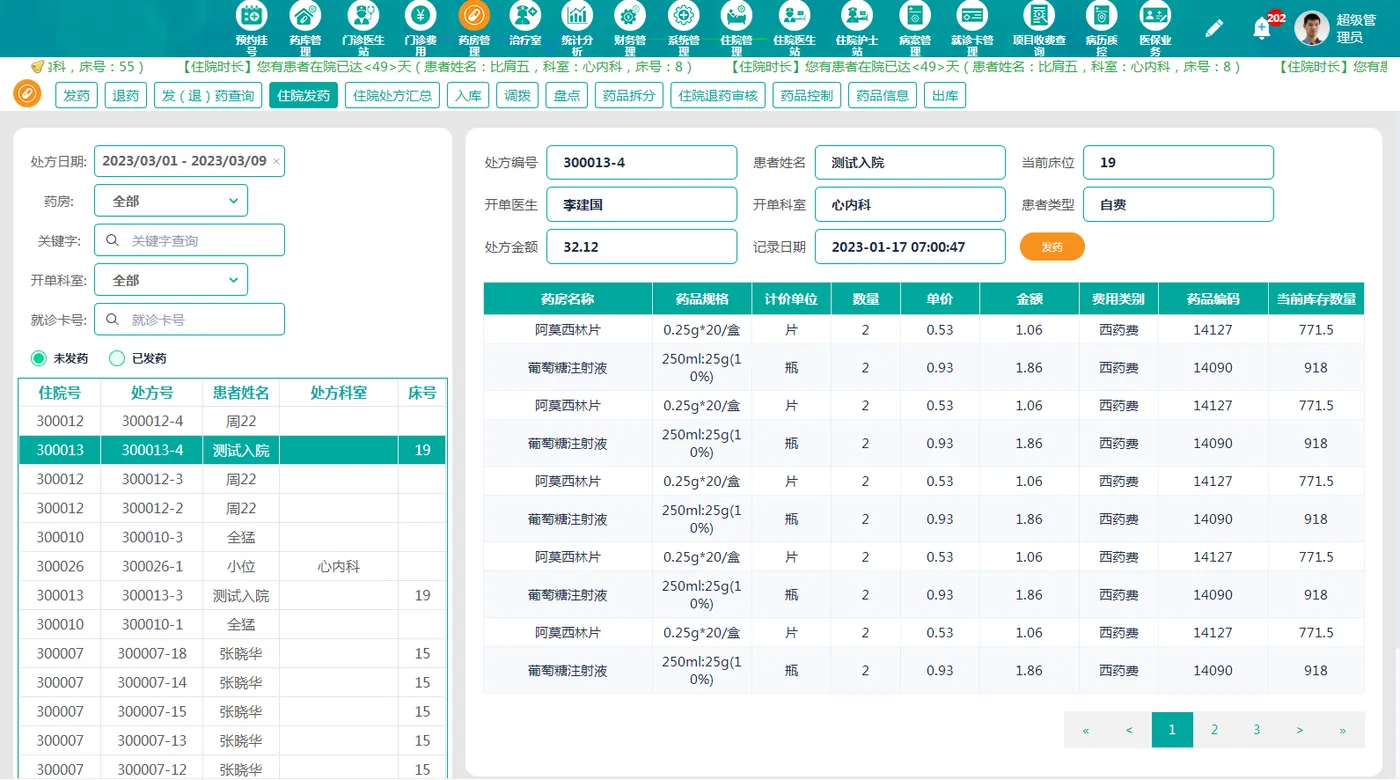Switch to the 盘点 tab
This screenshot has height=780, width=1400.
pyautogui.click(x=566, y=96)
